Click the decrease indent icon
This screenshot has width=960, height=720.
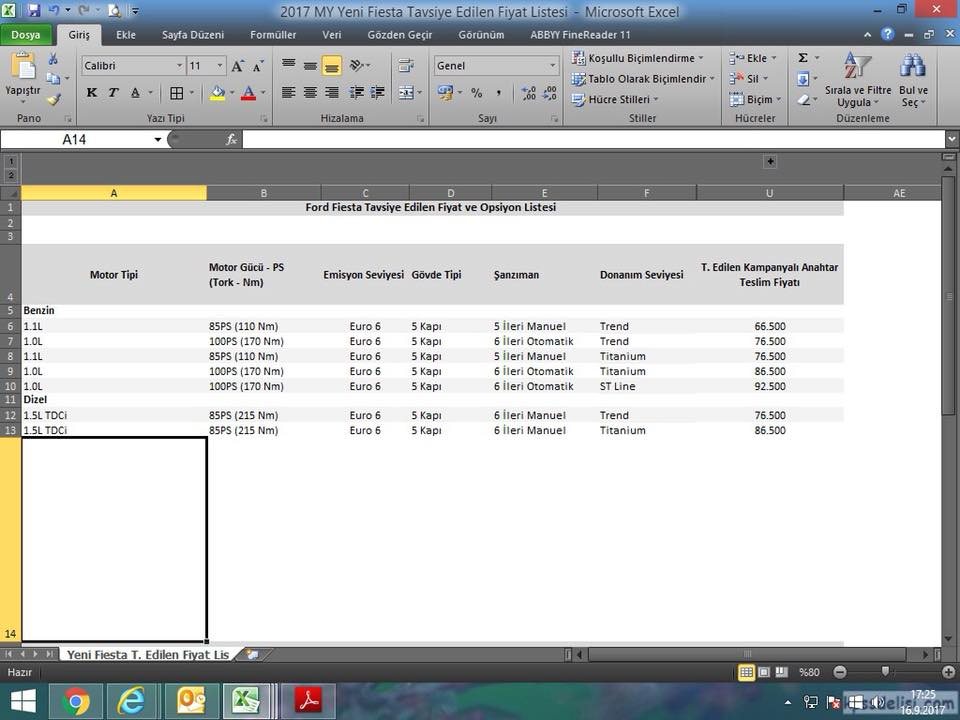pyautogui.click(x=356, y=92)
